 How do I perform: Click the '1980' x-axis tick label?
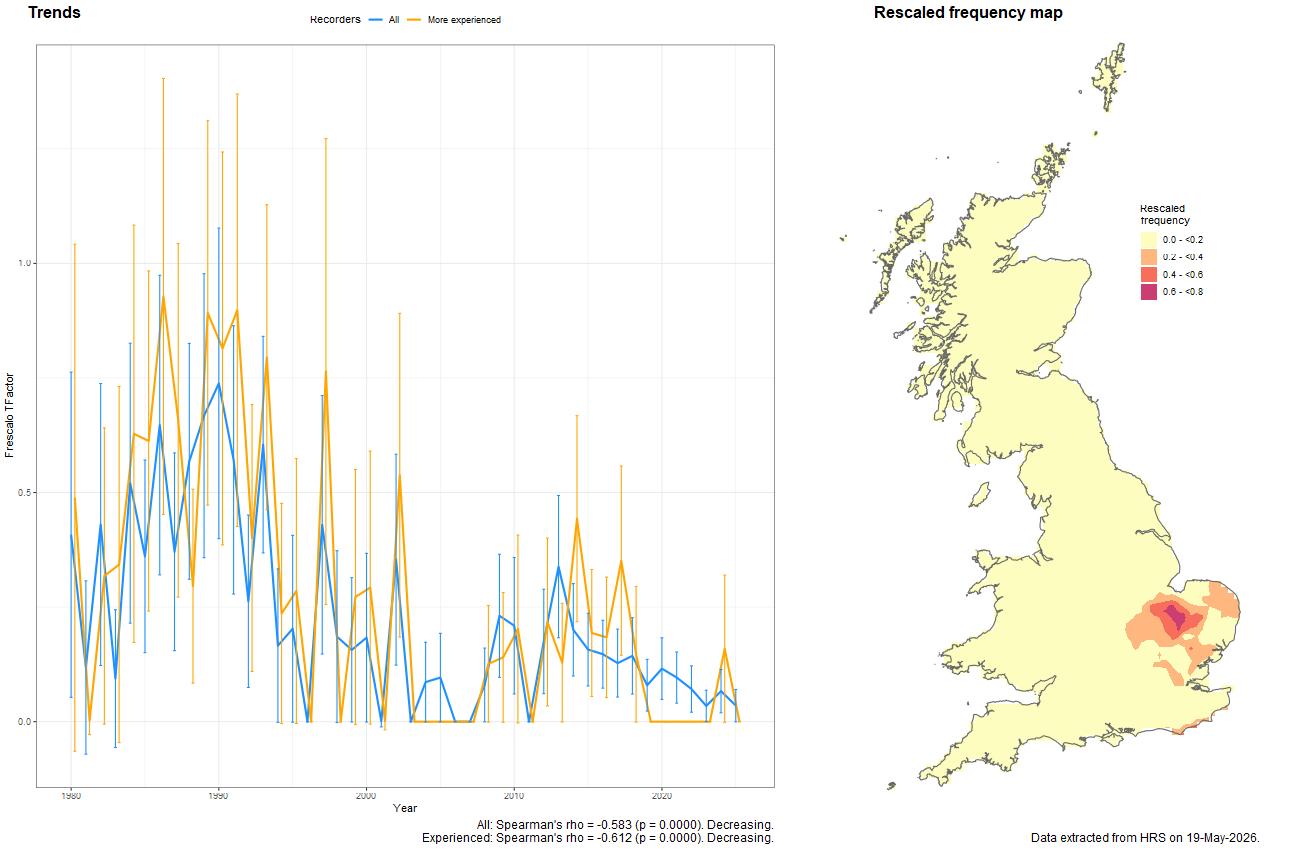(70, 797)
